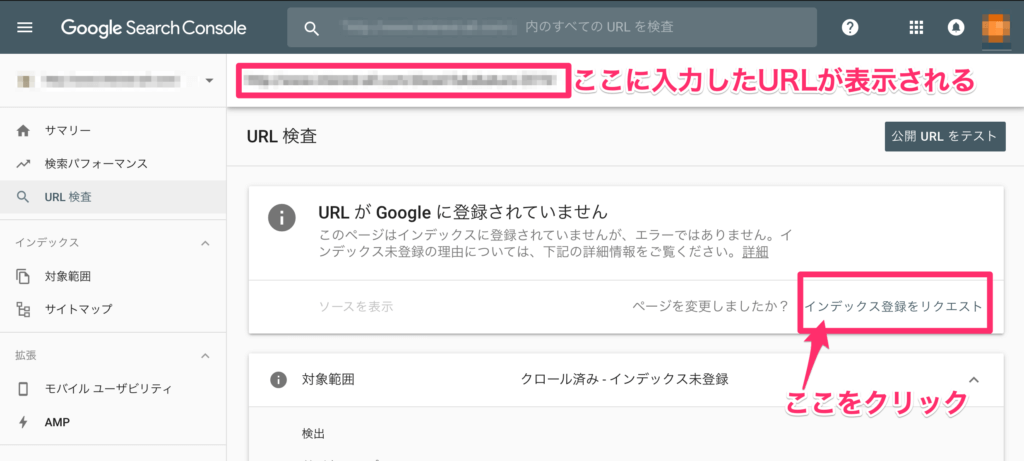The image size is (1024, 461).
Task: Click クロール済み - インデックス未登録 status text
Action: point(625,379)
